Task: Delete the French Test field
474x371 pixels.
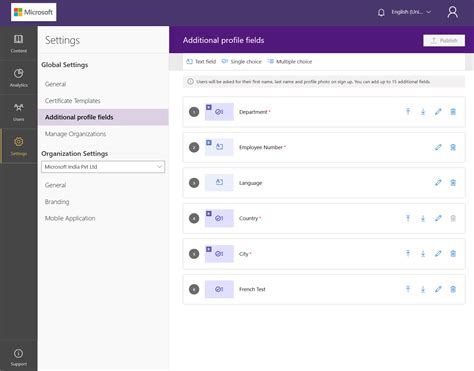Action: pos(453,289)
